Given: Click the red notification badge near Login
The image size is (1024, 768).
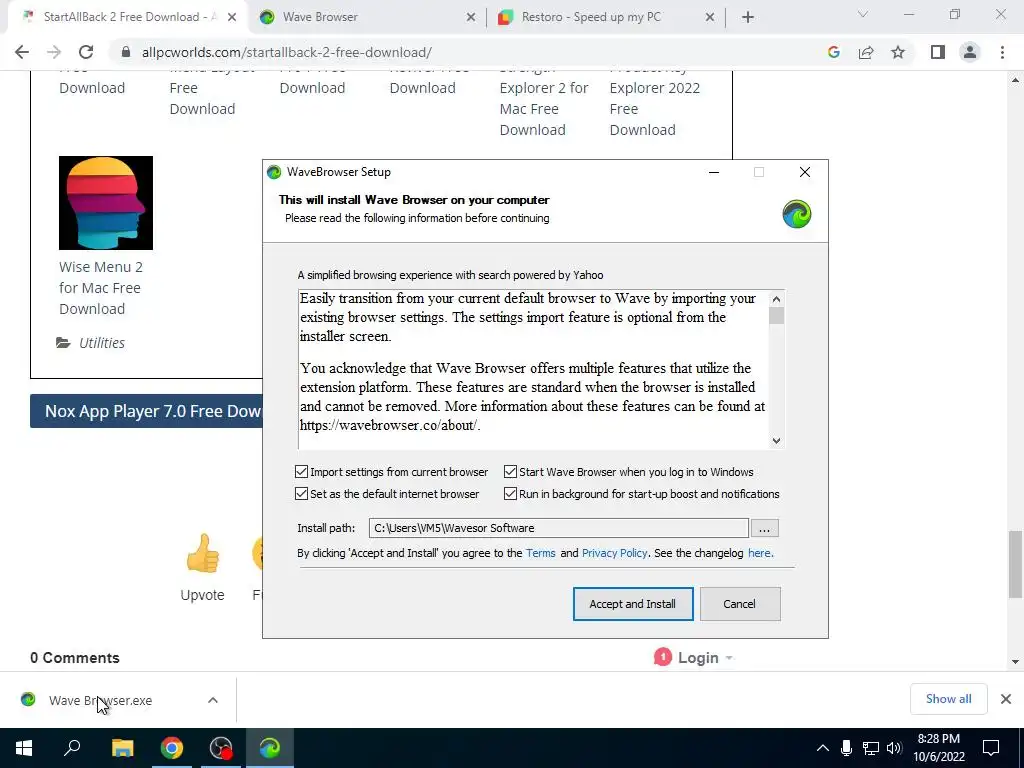Looking at the screenshot, I should click(662, 657).
